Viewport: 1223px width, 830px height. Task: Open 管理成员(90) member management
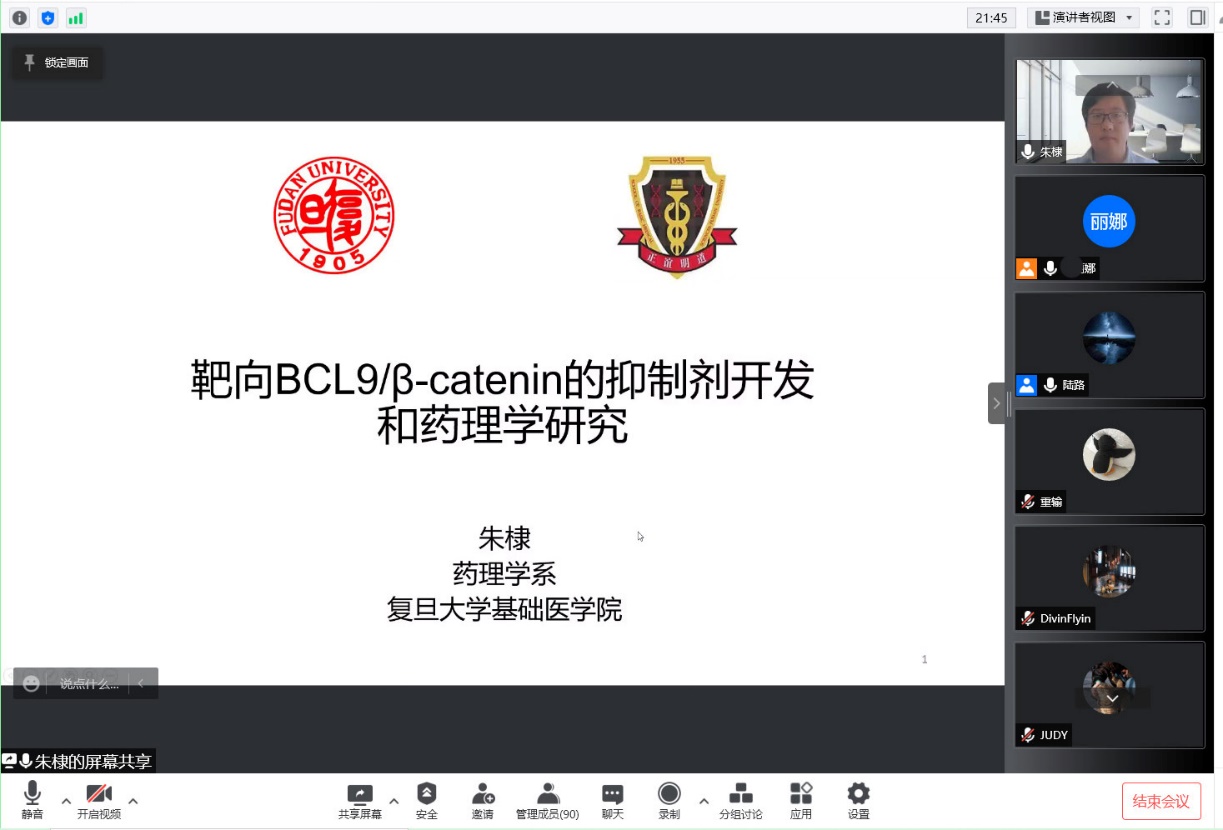pyautogui.click(x=547, y=800)
